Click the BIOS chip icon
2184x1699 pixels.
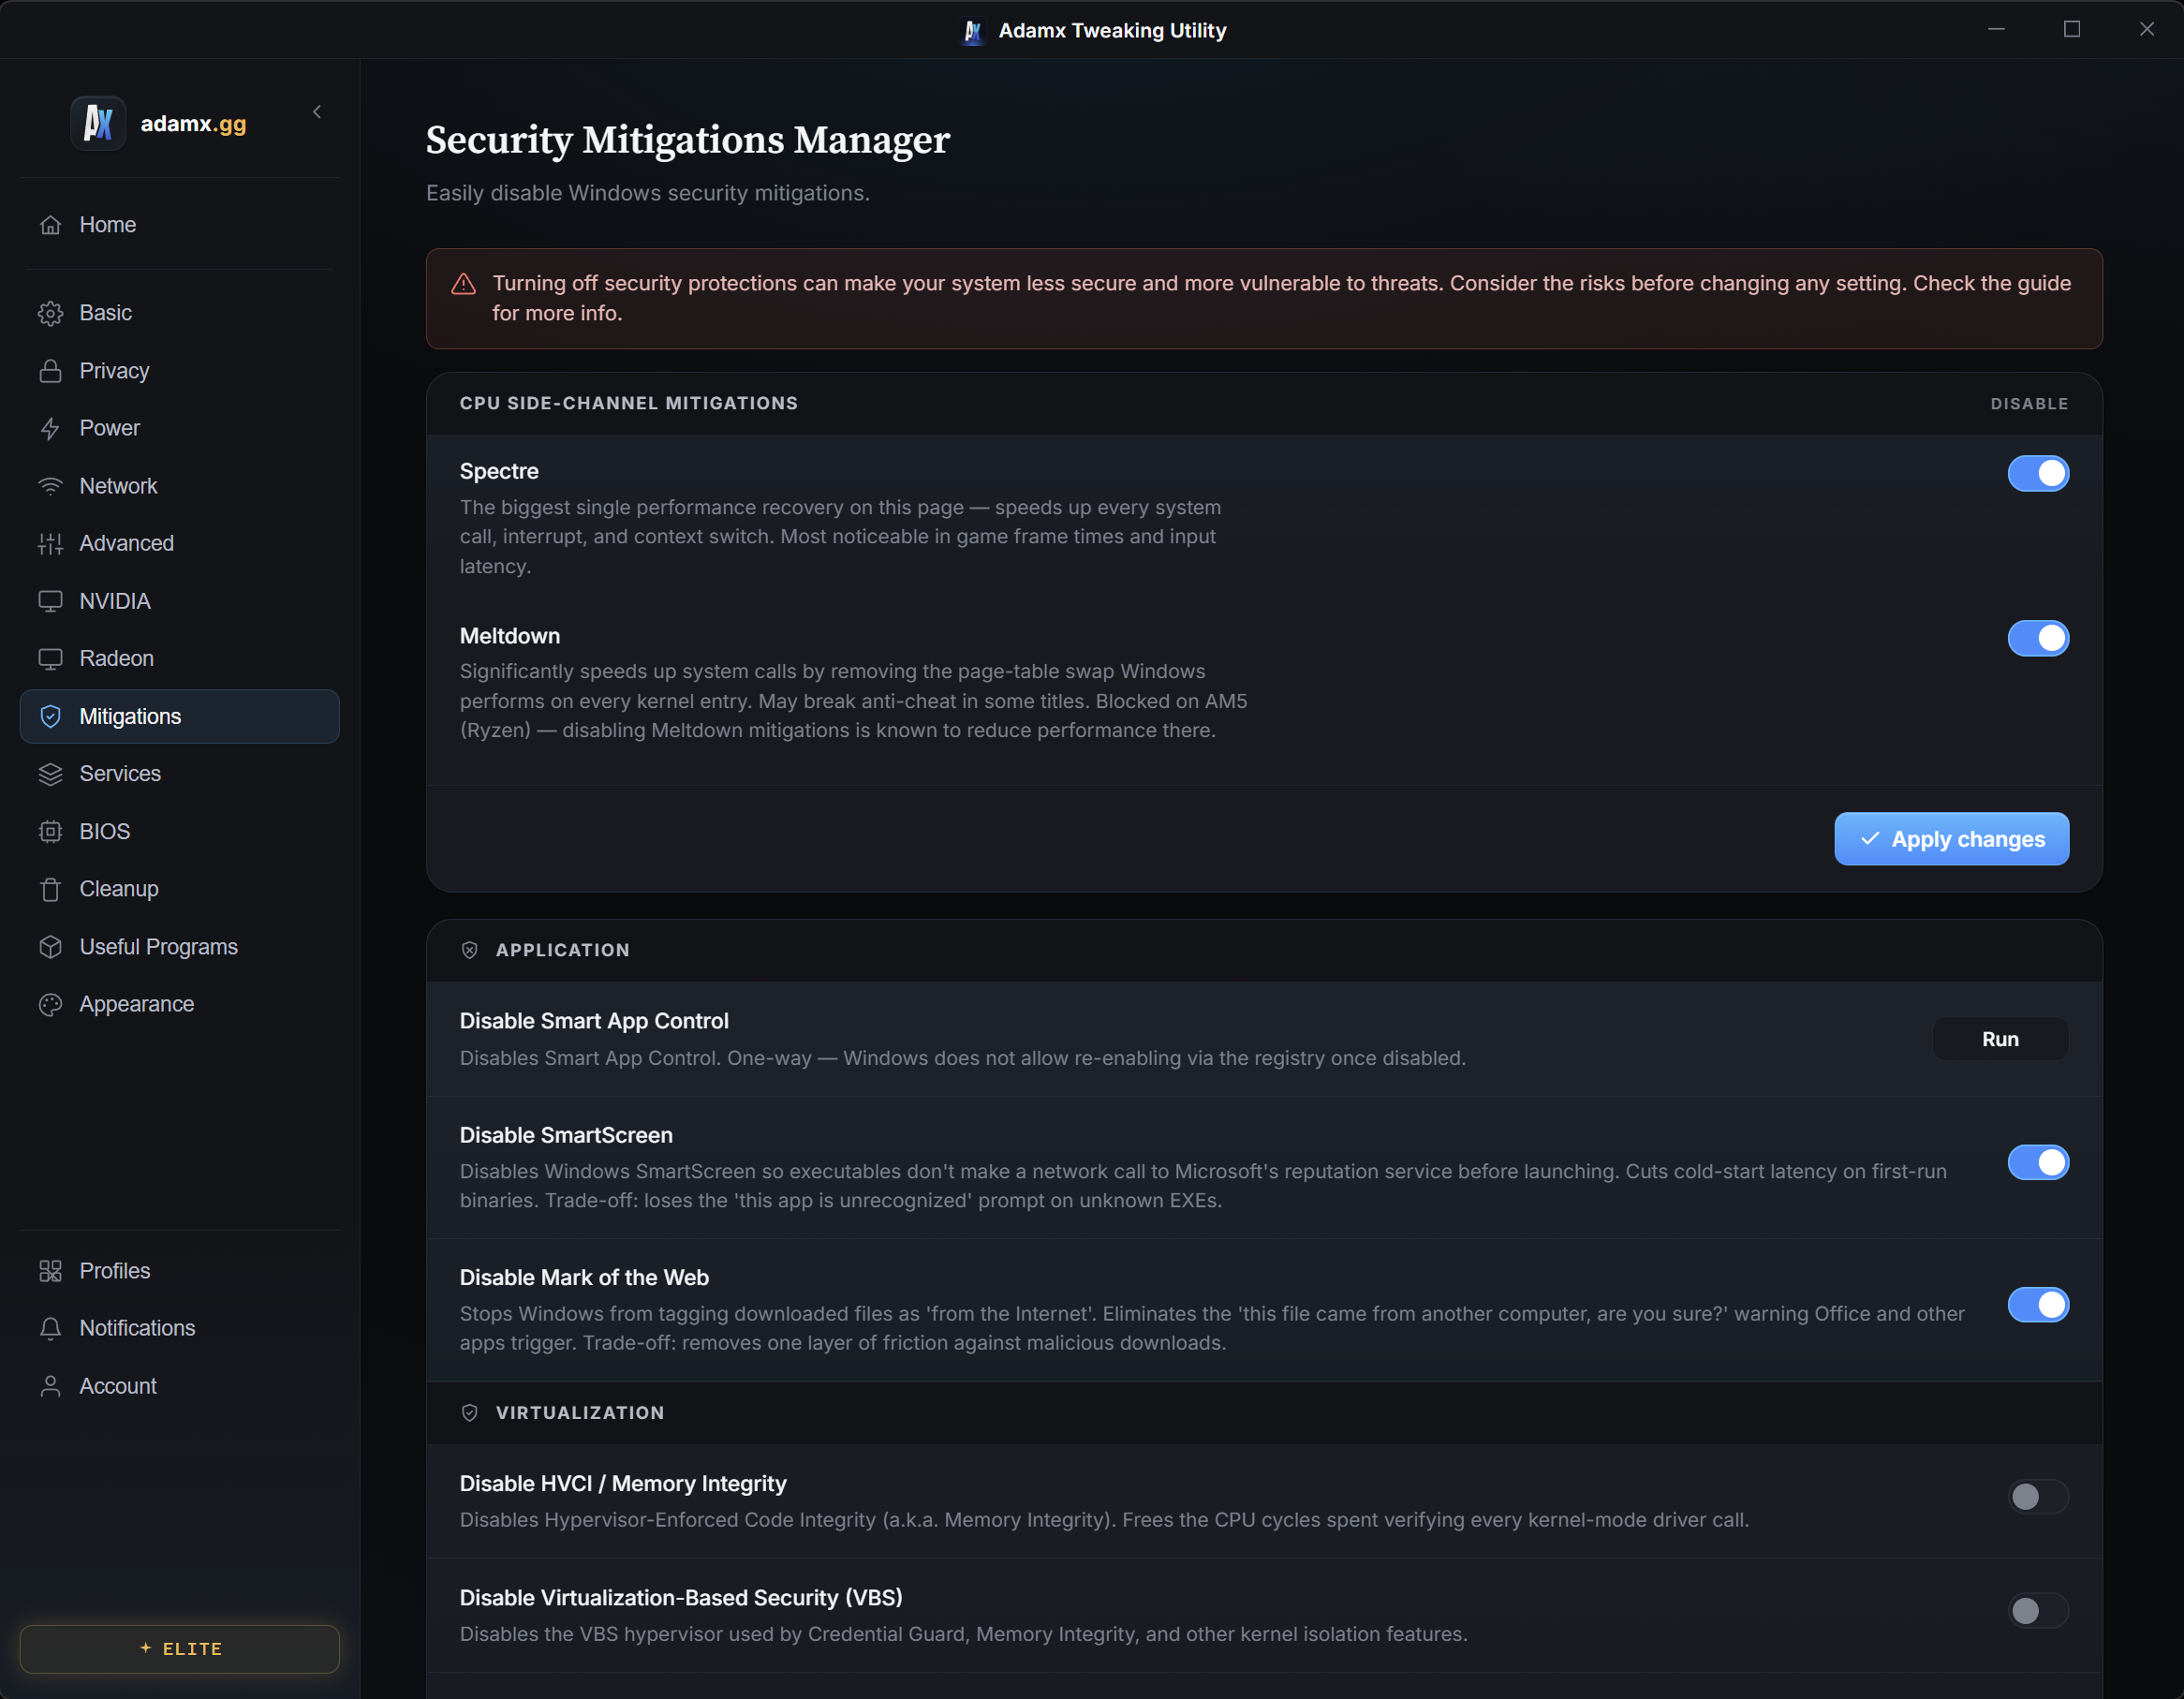pyautogui.click(x=50, y=831)
